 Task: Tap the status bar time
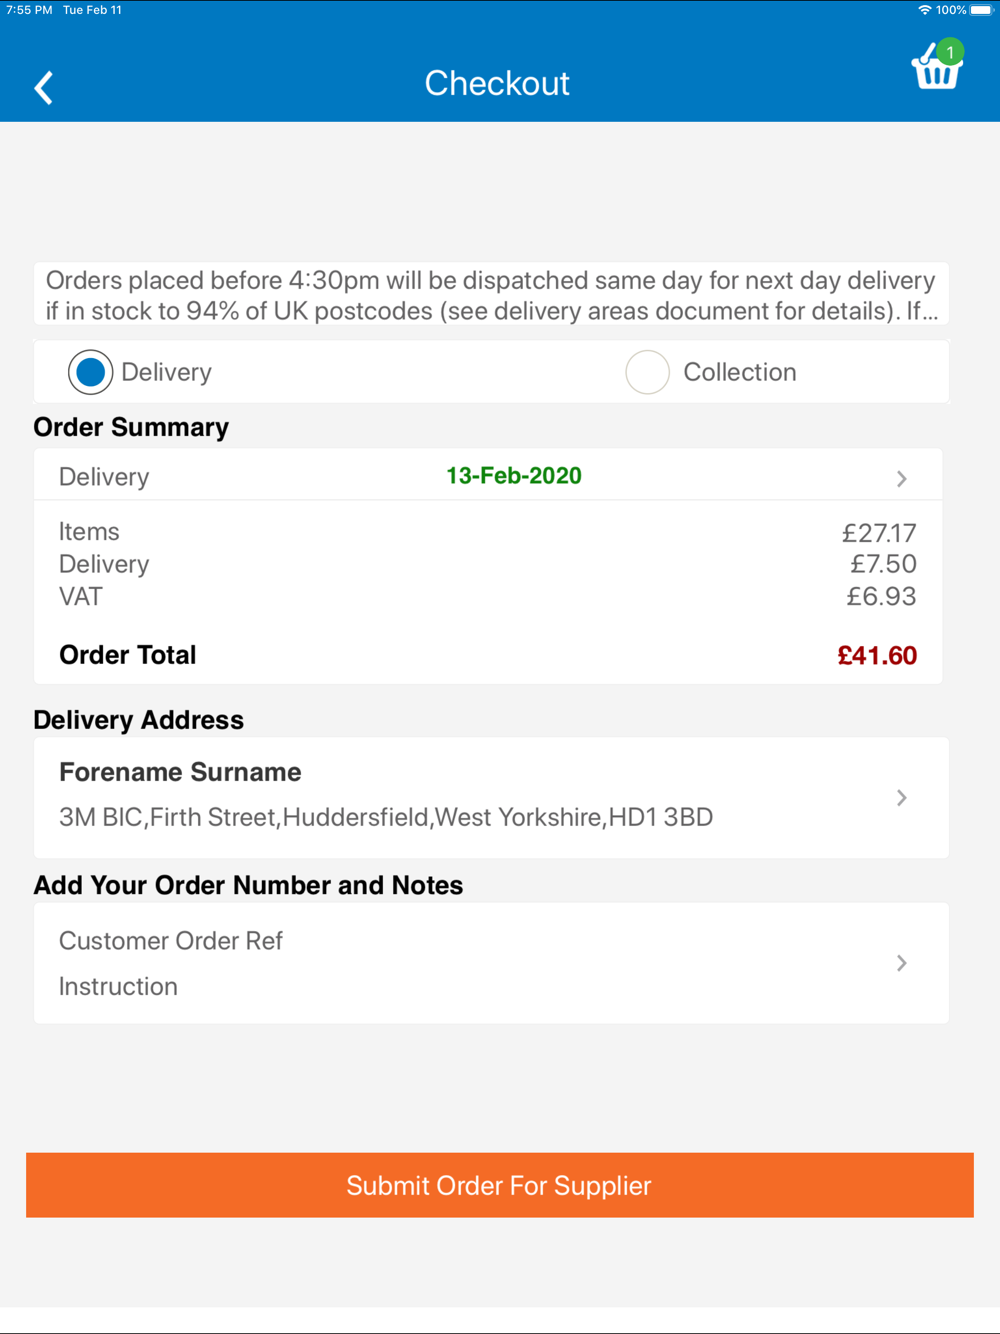(29, 10)
